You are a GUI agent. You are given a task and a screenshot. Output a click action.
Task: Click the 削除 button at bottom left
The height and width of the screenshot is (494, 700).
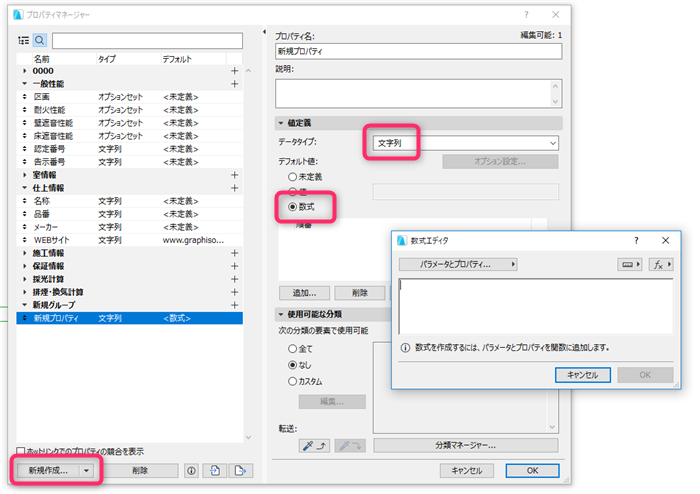click(140, 470)
